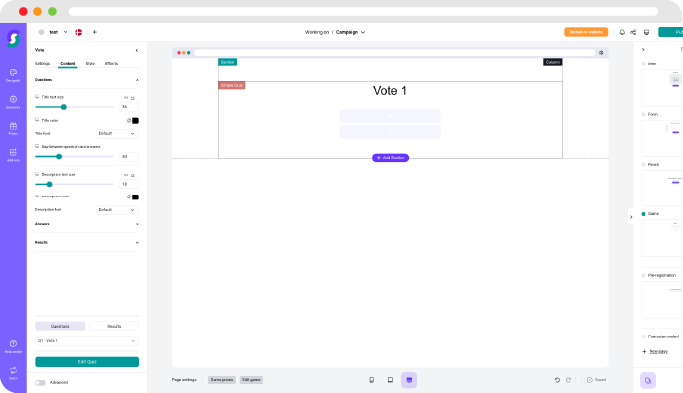
Task: Open the Title font dropdown
Action: click(x=117, y=133)
